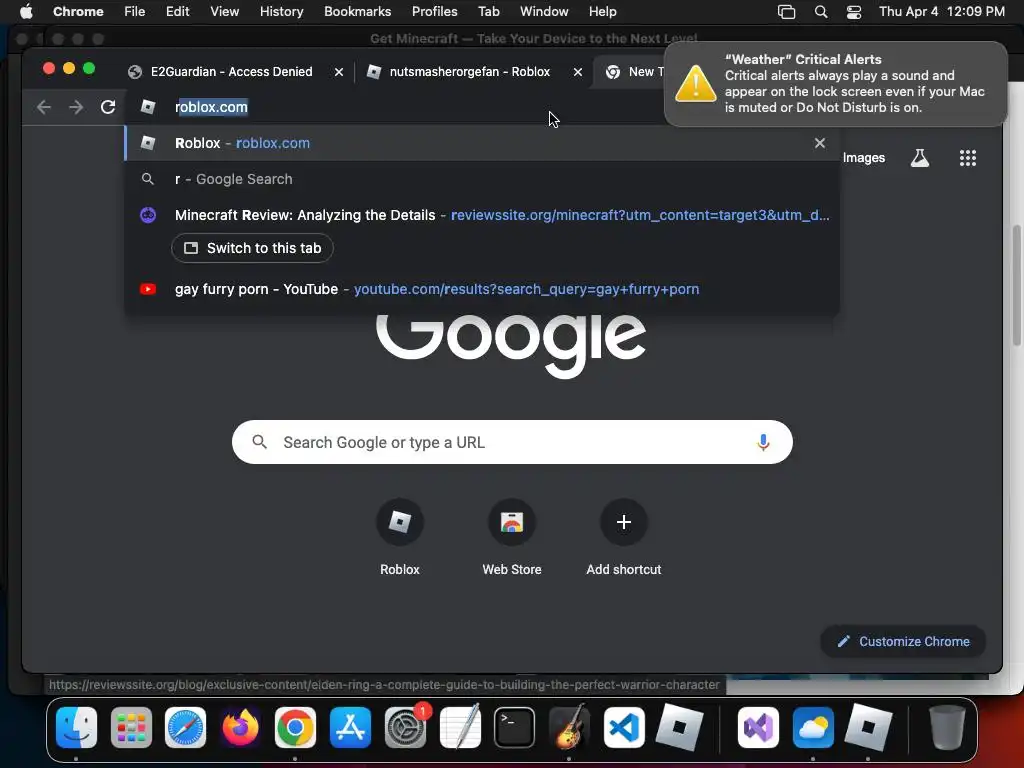Click the Google search box
Screen dimensions: 1024x768
(512, 442)
